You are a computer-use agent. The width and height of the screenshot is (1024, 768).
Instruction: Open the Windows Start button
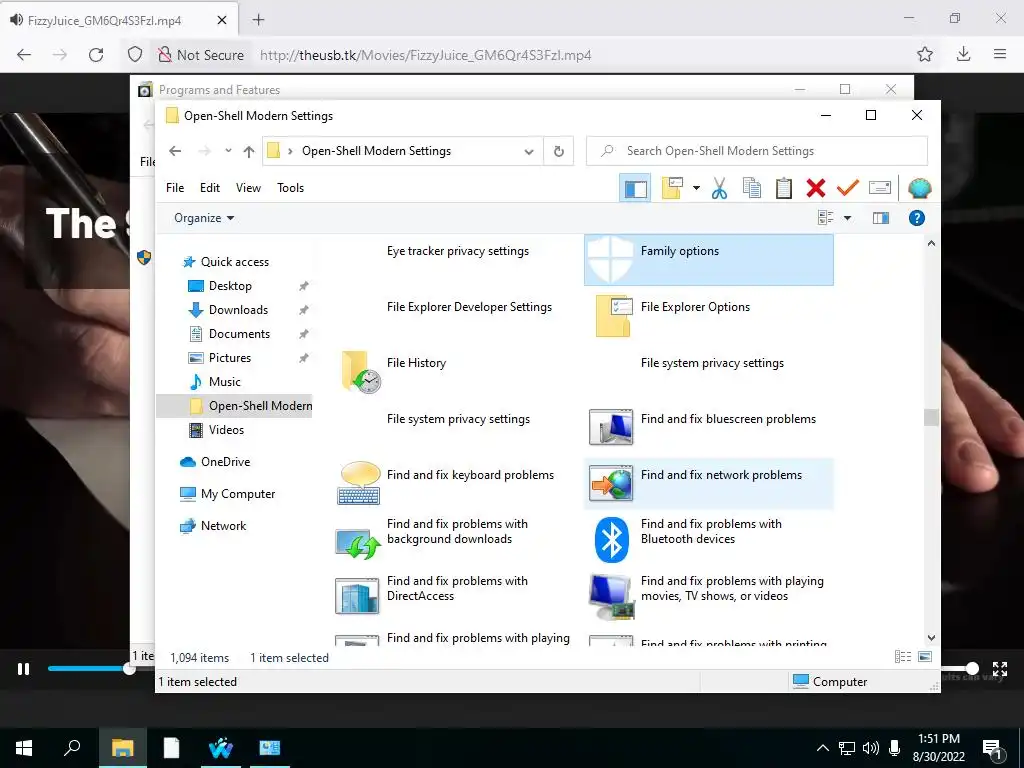(24, 748)
